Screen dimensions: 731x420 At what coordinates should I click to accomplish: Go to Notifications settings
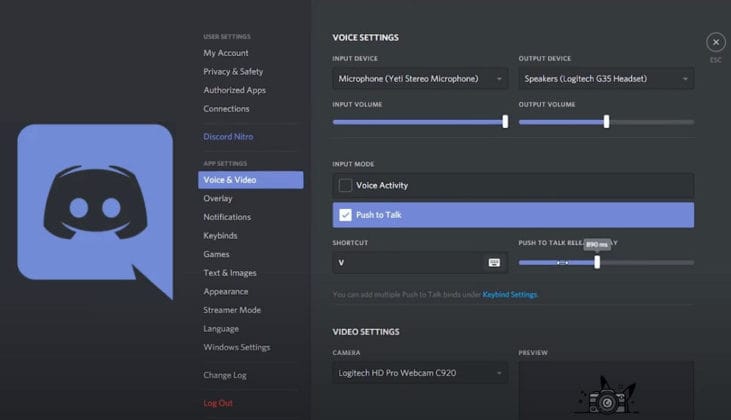coord(227,217)
